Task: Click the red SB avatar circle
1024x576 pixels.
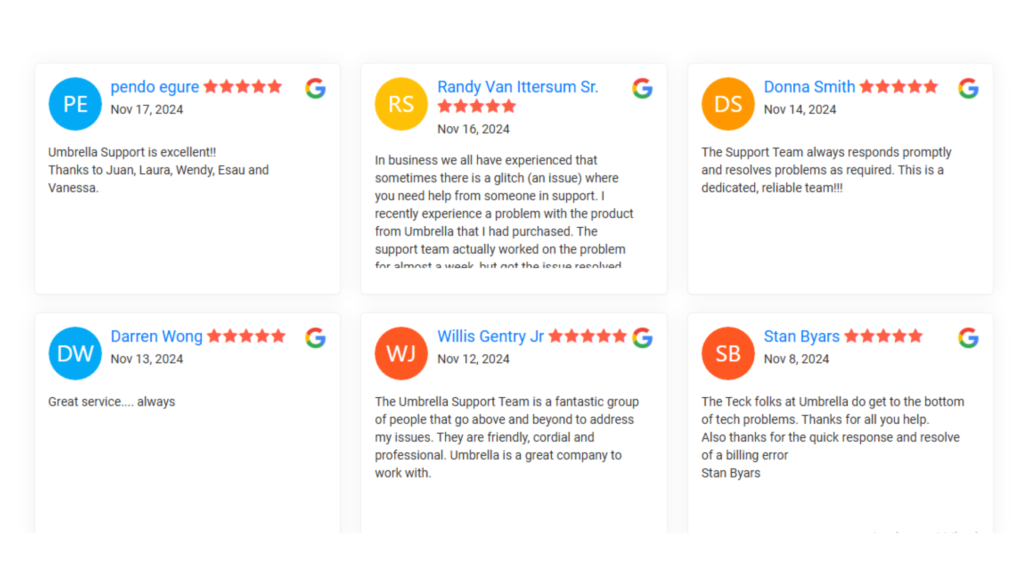Action: coord(728,353)
